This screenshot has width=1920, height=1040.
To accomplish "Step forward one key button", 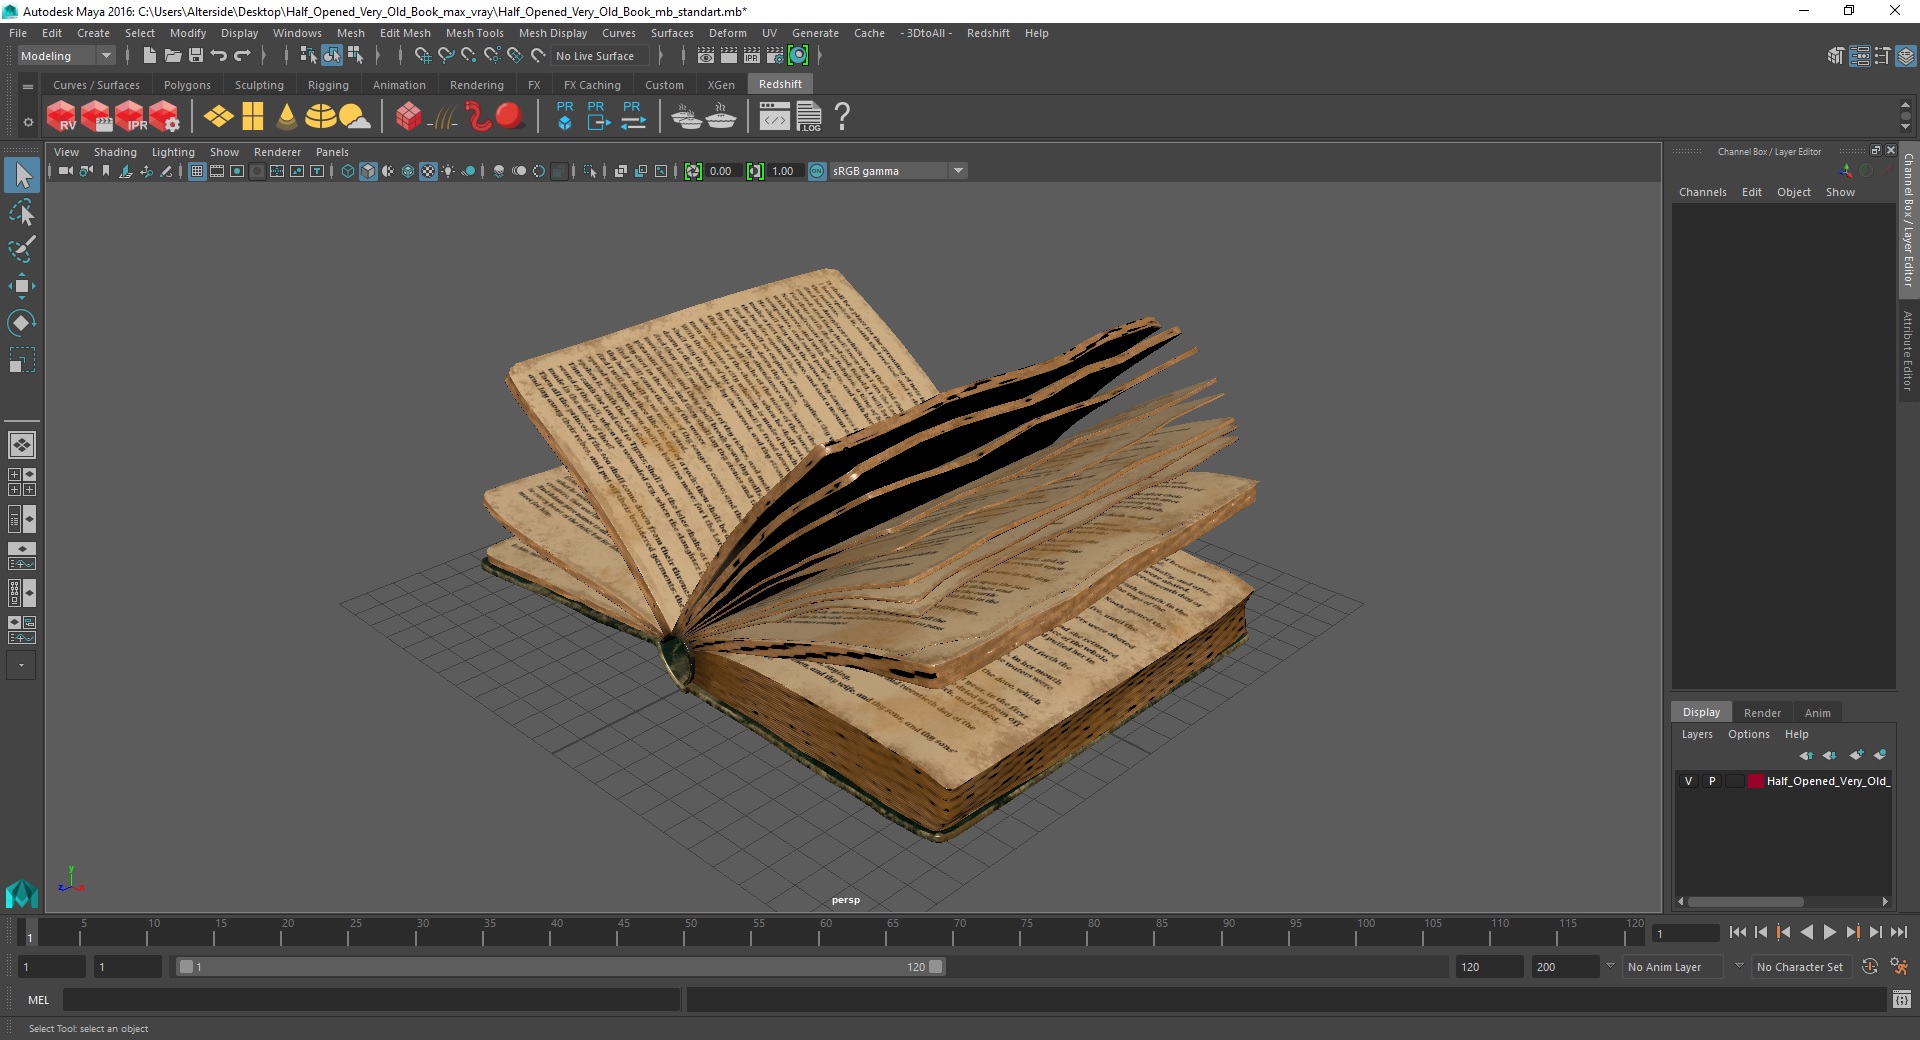I will click(1852, 932).
